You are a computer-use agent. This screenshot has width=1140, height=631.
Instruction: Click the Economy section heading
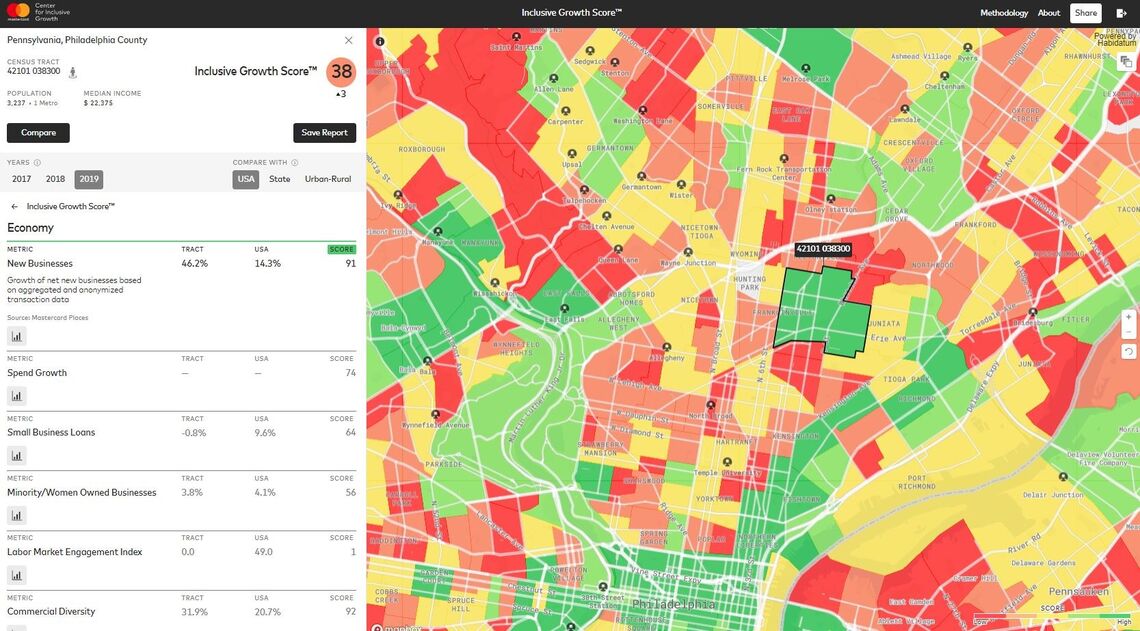click(x=31, y=228)
